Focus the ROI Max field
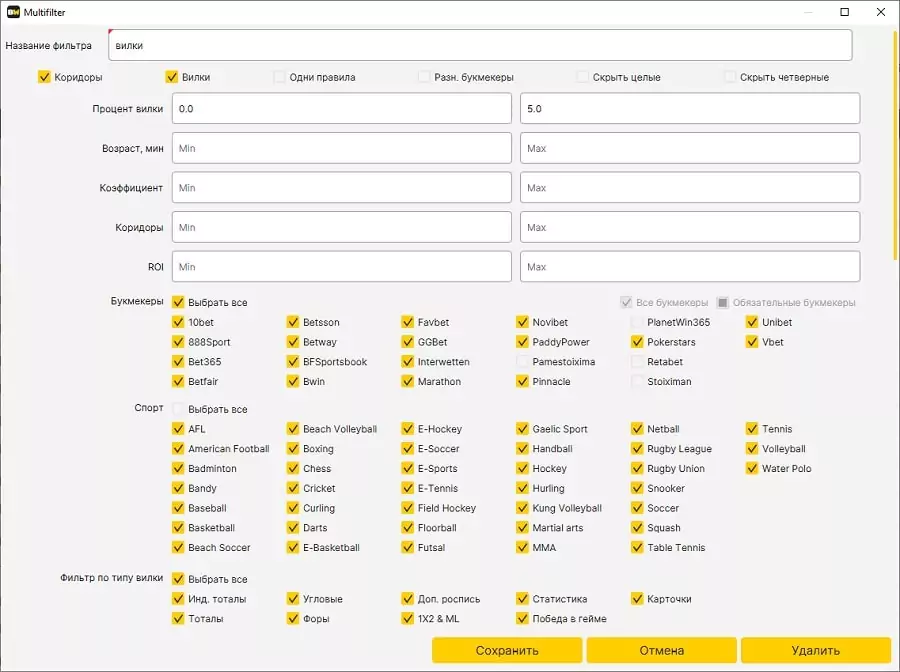This screenshot has width=900, height=672. click(x=690, y=267)
